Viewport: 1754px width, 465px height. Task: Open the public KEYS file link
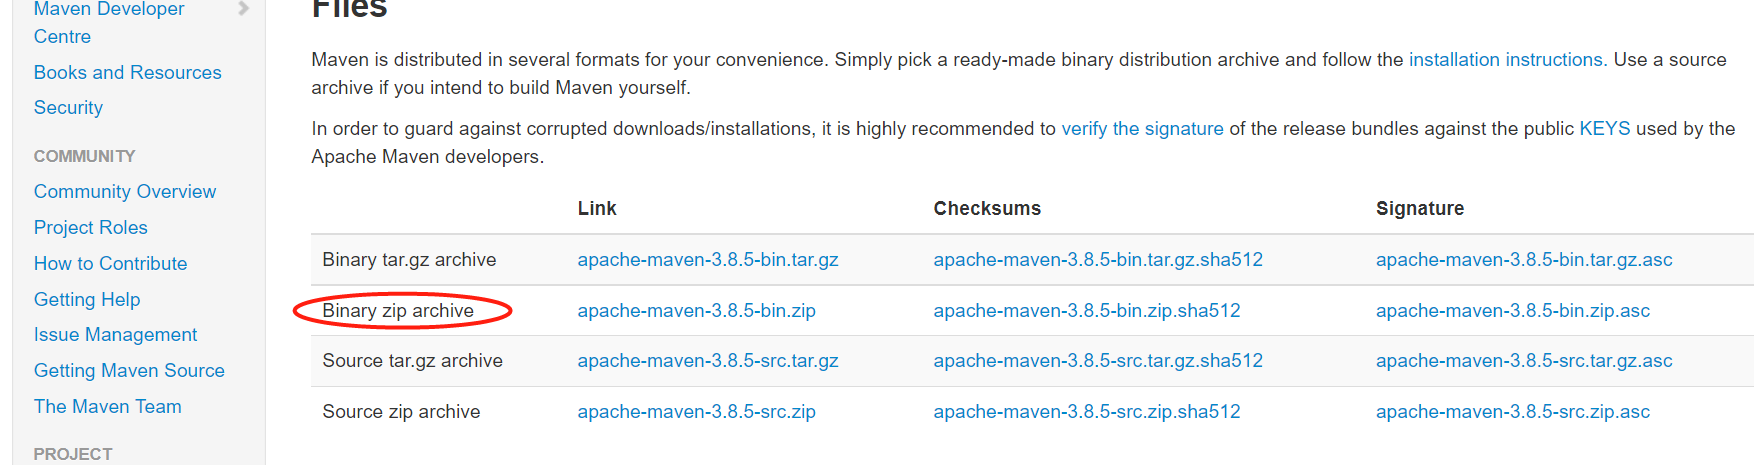click(x=1604, y=128)
